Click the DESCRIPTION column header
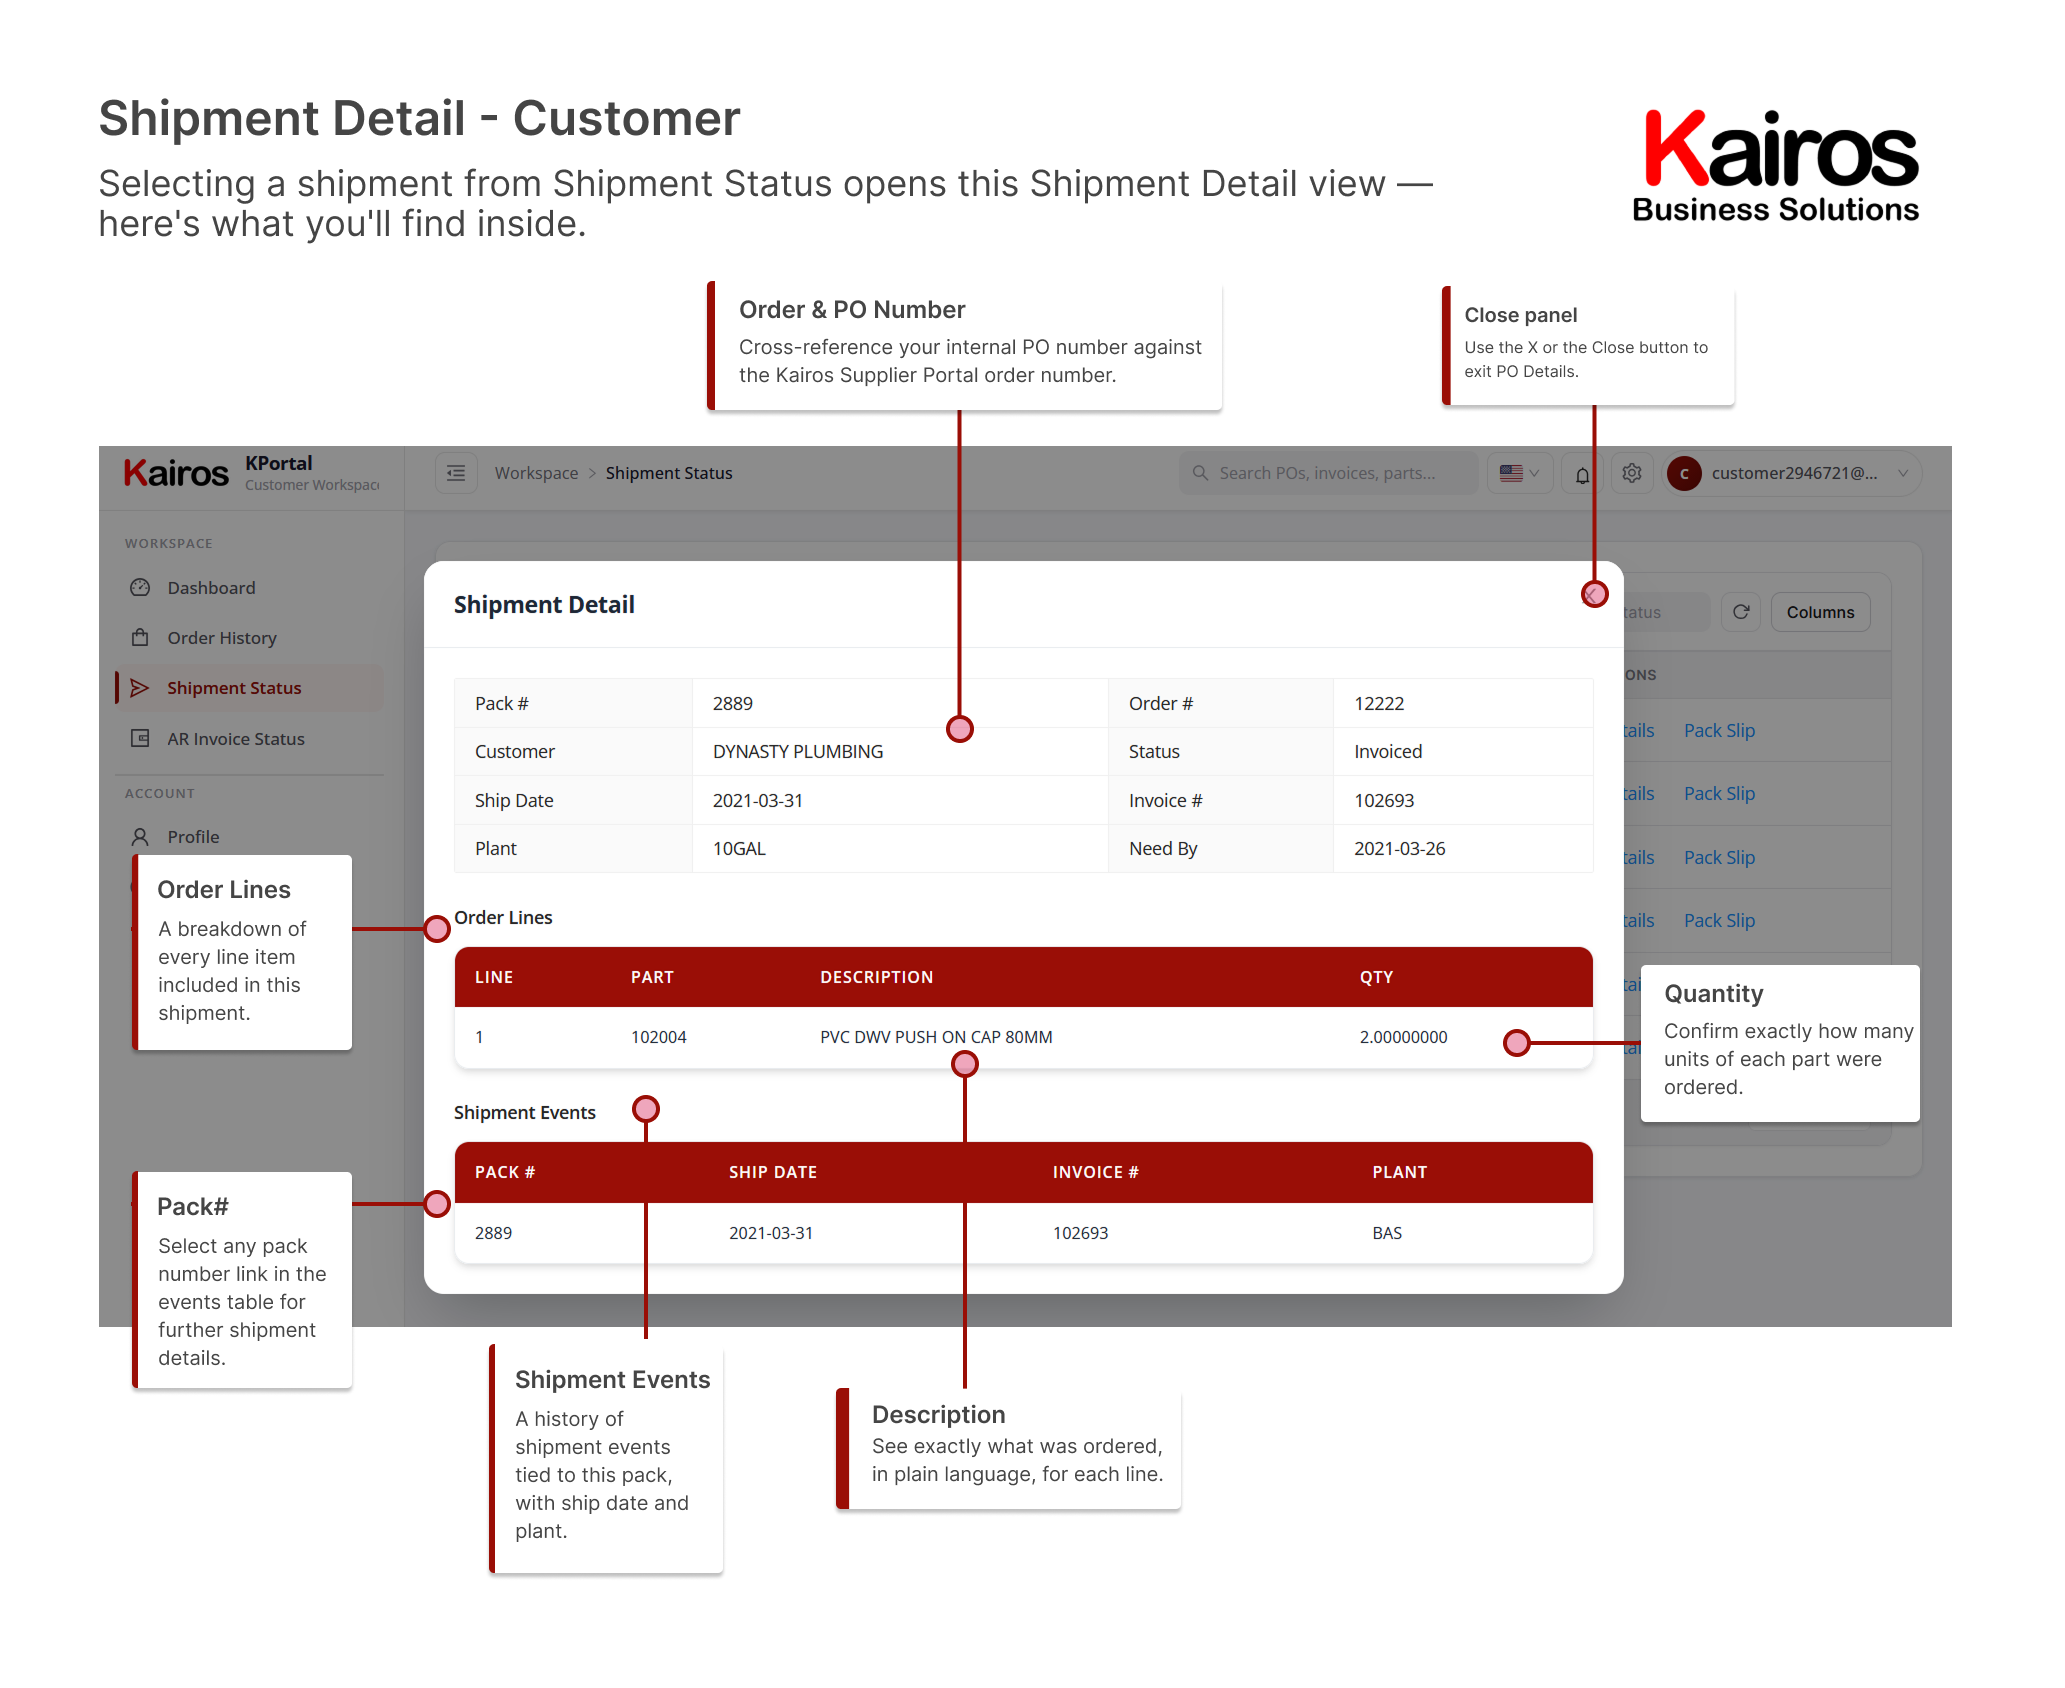The width and height of the screenshot is (2065, 1688). coord(877,977)
